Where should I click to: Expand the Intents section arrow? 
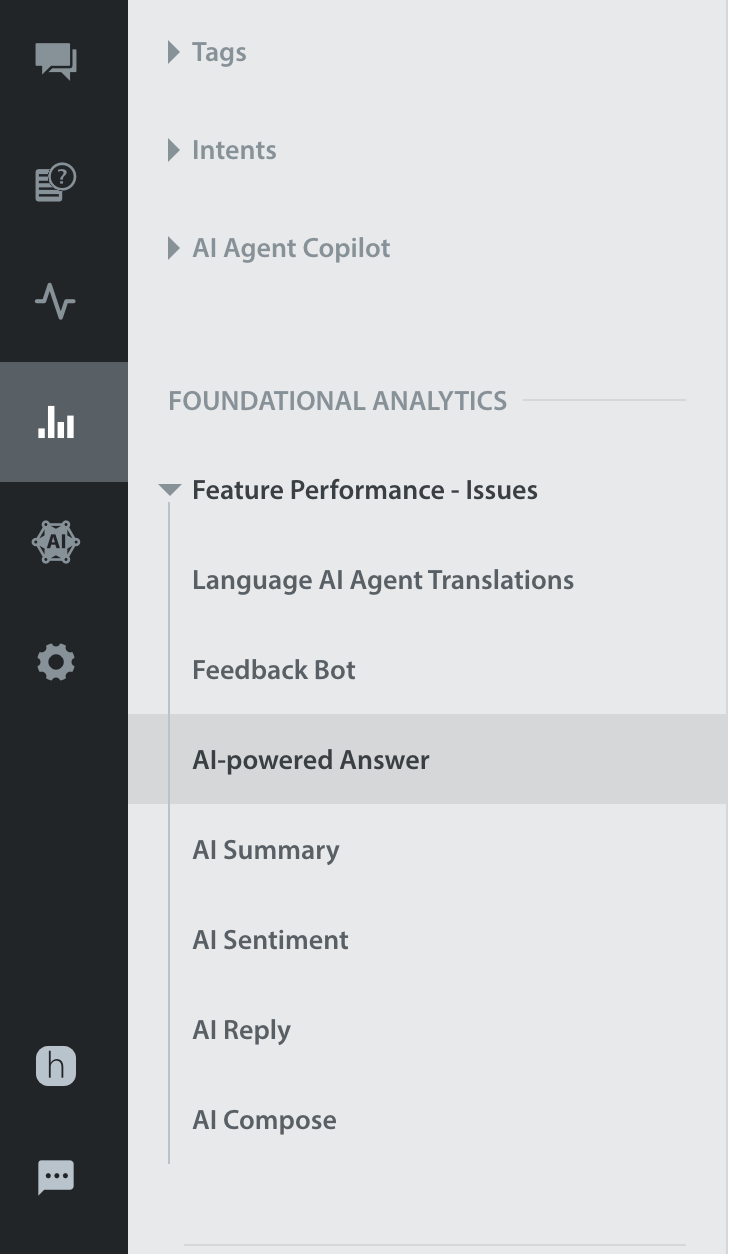pyautogui.click(x=174, y=150)
